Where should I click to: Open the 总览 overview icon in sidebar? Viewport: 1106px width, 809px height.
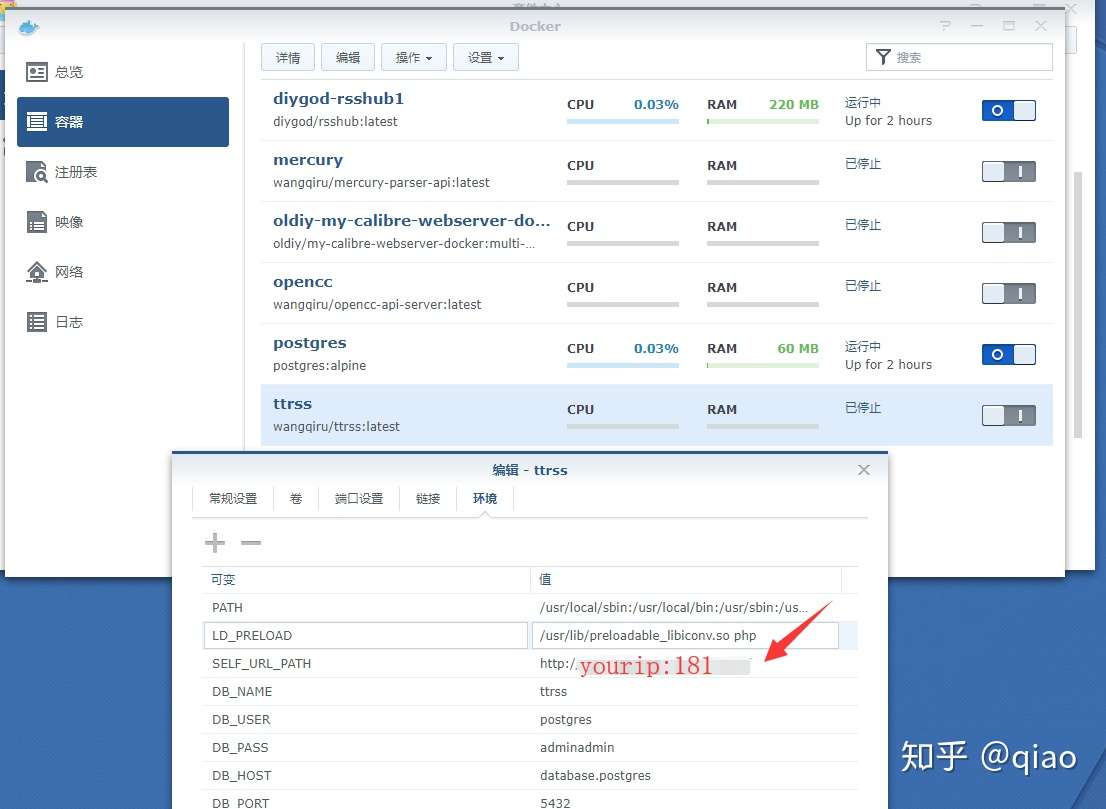(37, 72)
